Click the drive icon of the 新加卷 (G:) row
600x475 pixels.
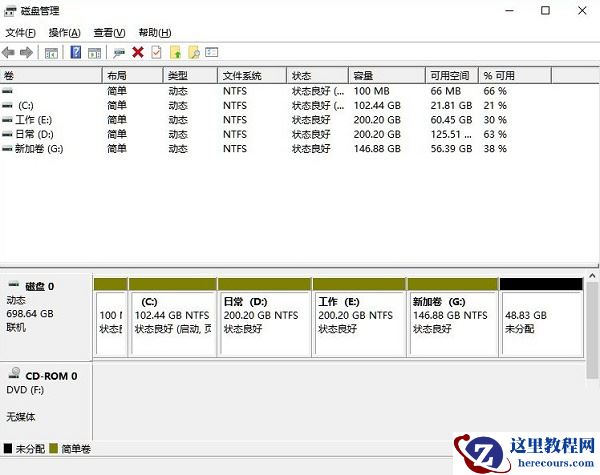(x=7, y=149)
